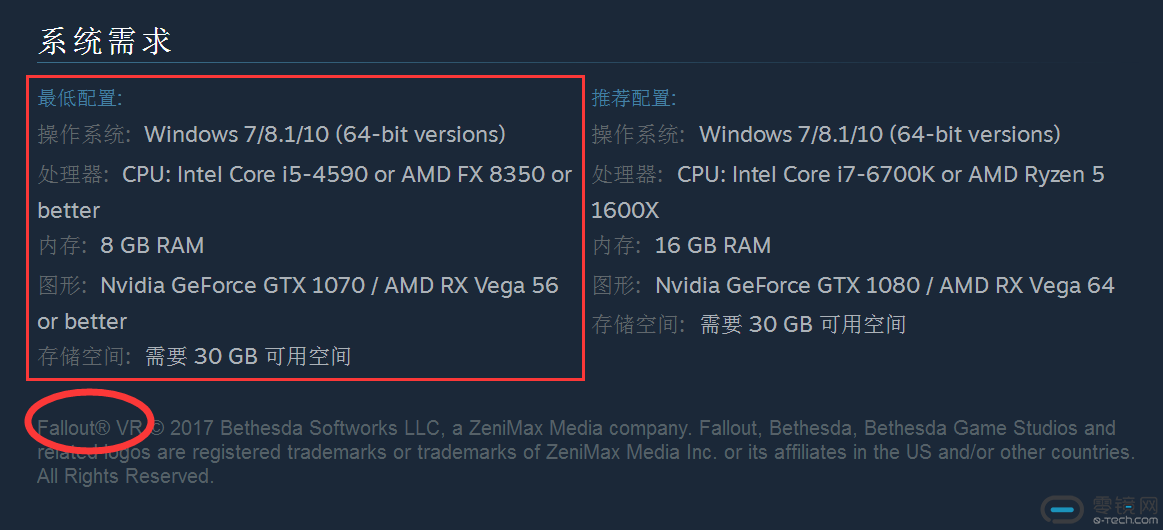Click the minimum Windows 7/8.1/10 operating system text
The image size is (1163, 530).
[x=325, y=134]
